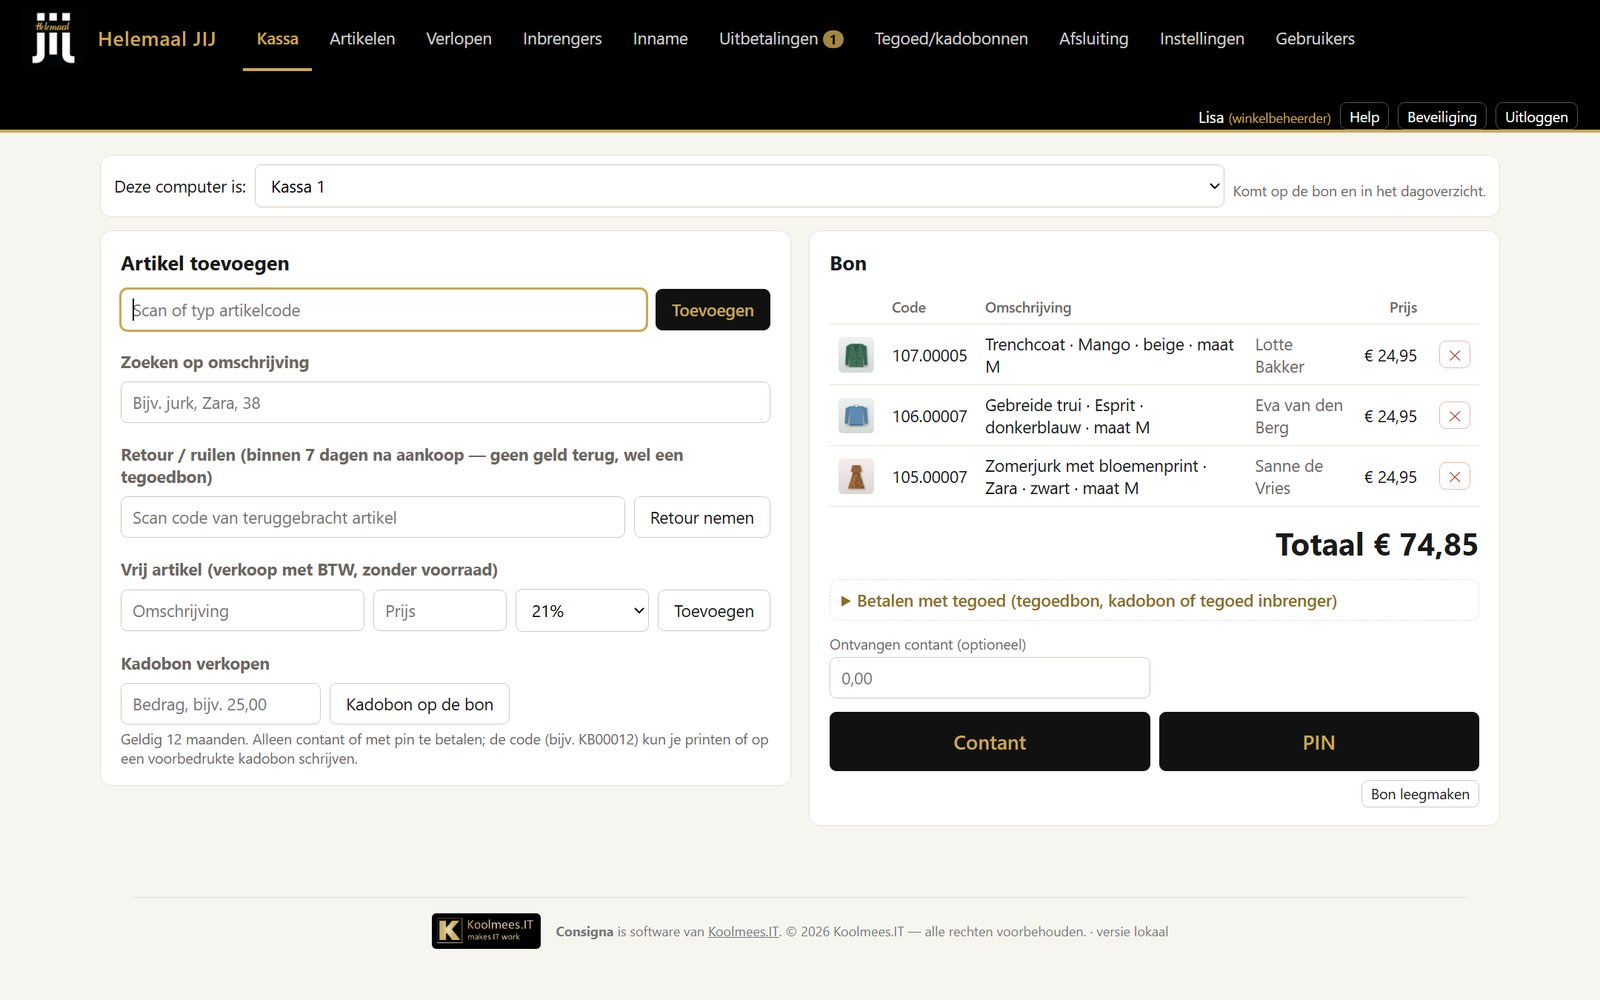The height and width of the screenshot is (1000, 1600).
Task: Go to the Artikelen menu
Action: pos(362,39)
